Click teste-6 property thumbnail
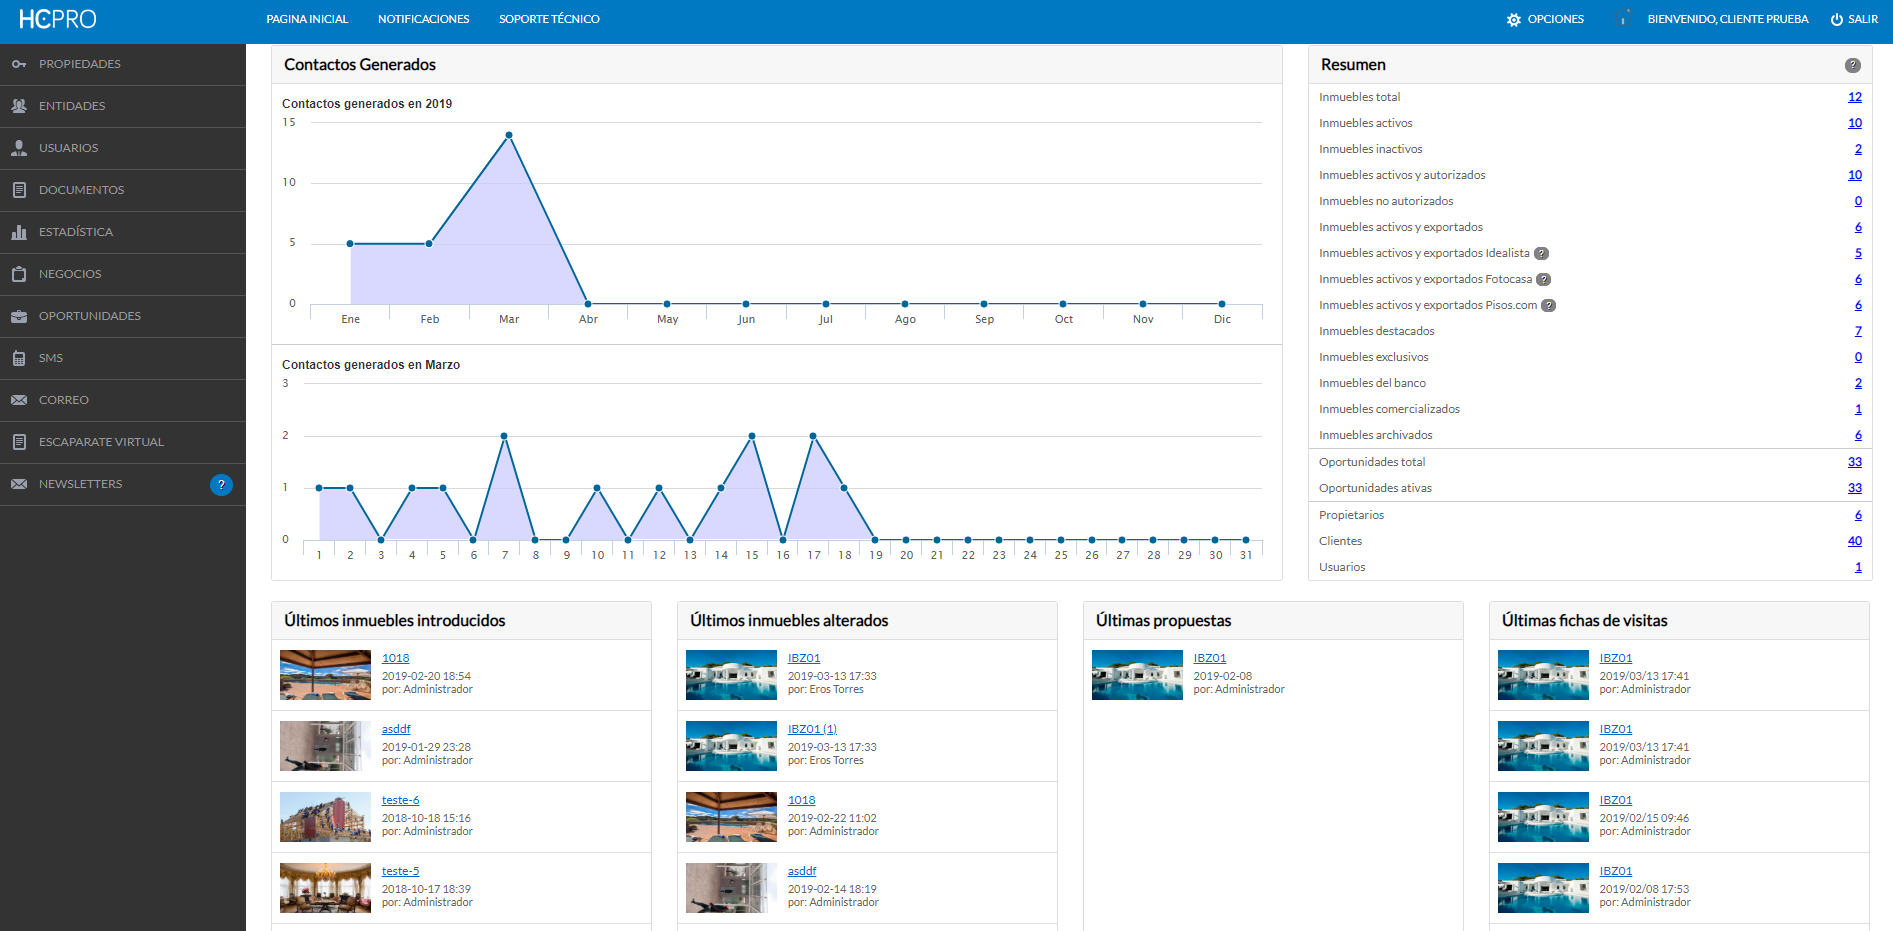The image size is (1893, 931). (x=325, y=817)
